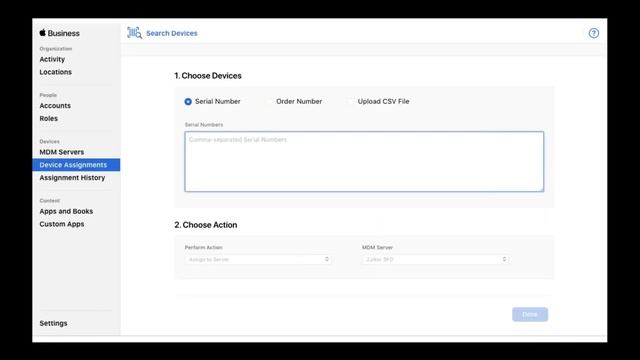Open Apps and Books in the sidebar
The height and width of the screenshot is (360, 640).
[66, 211]
